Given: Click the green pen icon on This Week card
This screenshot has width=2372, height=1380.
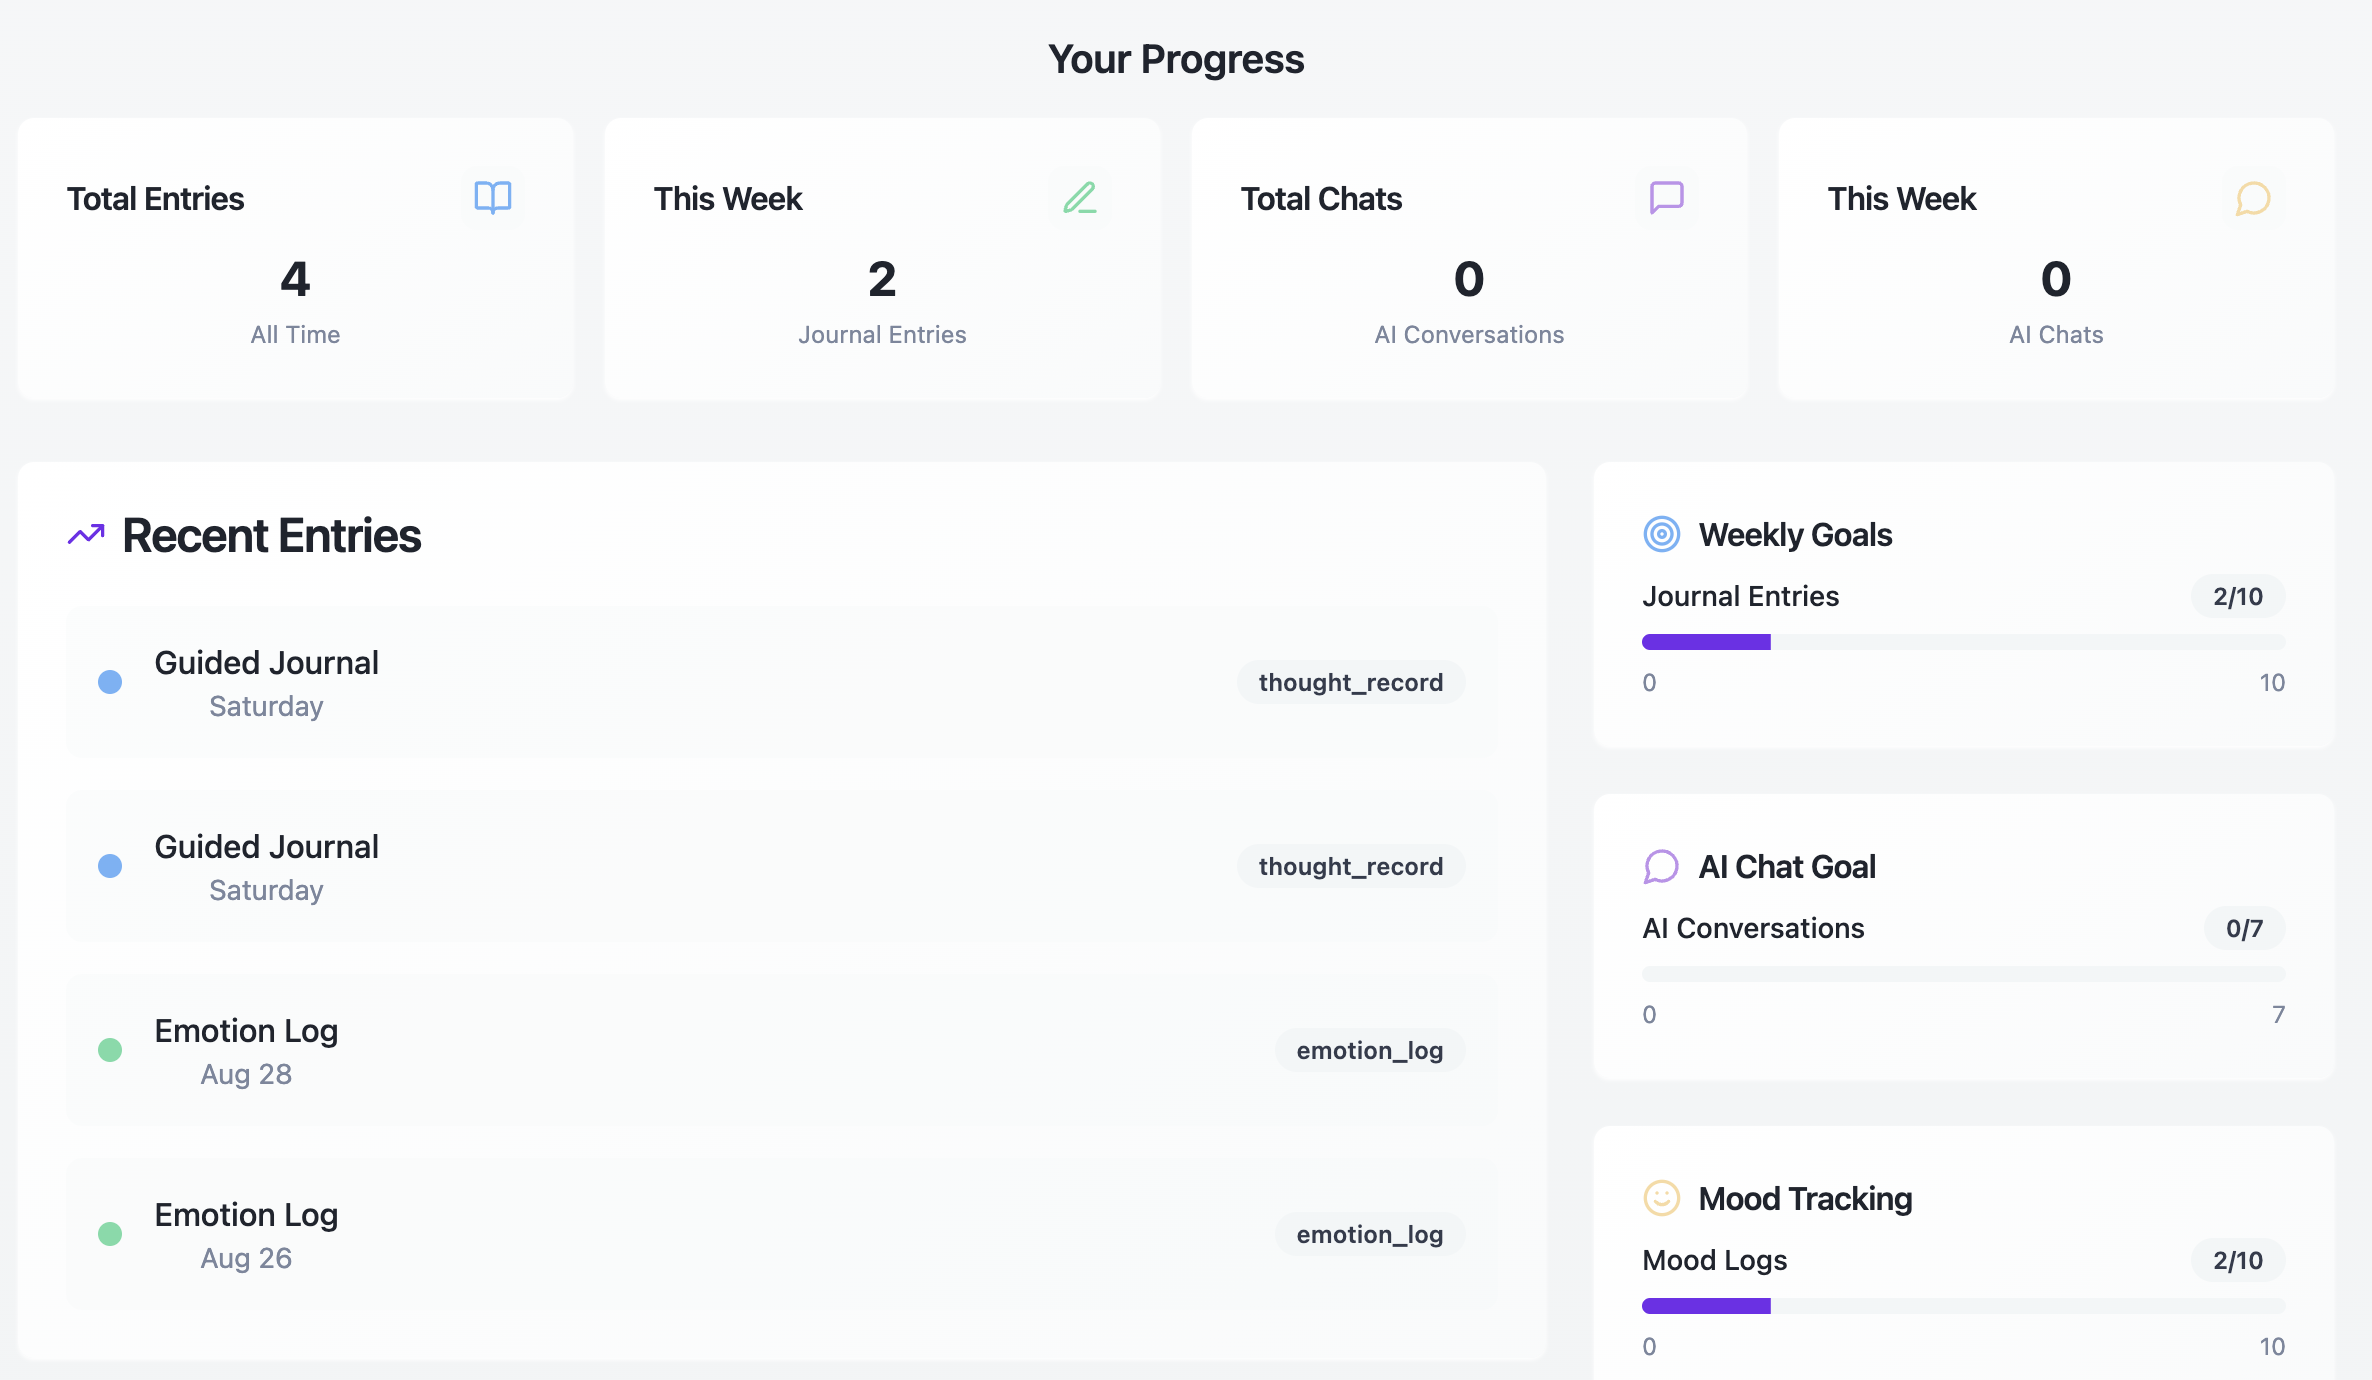Looking at the screenshot, I should [x=1080, y=199].
